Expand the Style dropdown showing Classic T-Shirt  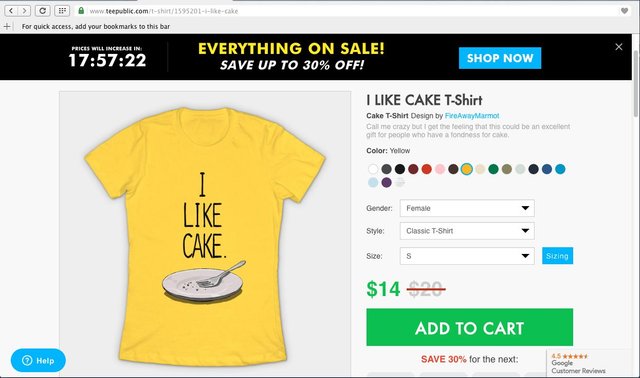[x=467, y=231]
